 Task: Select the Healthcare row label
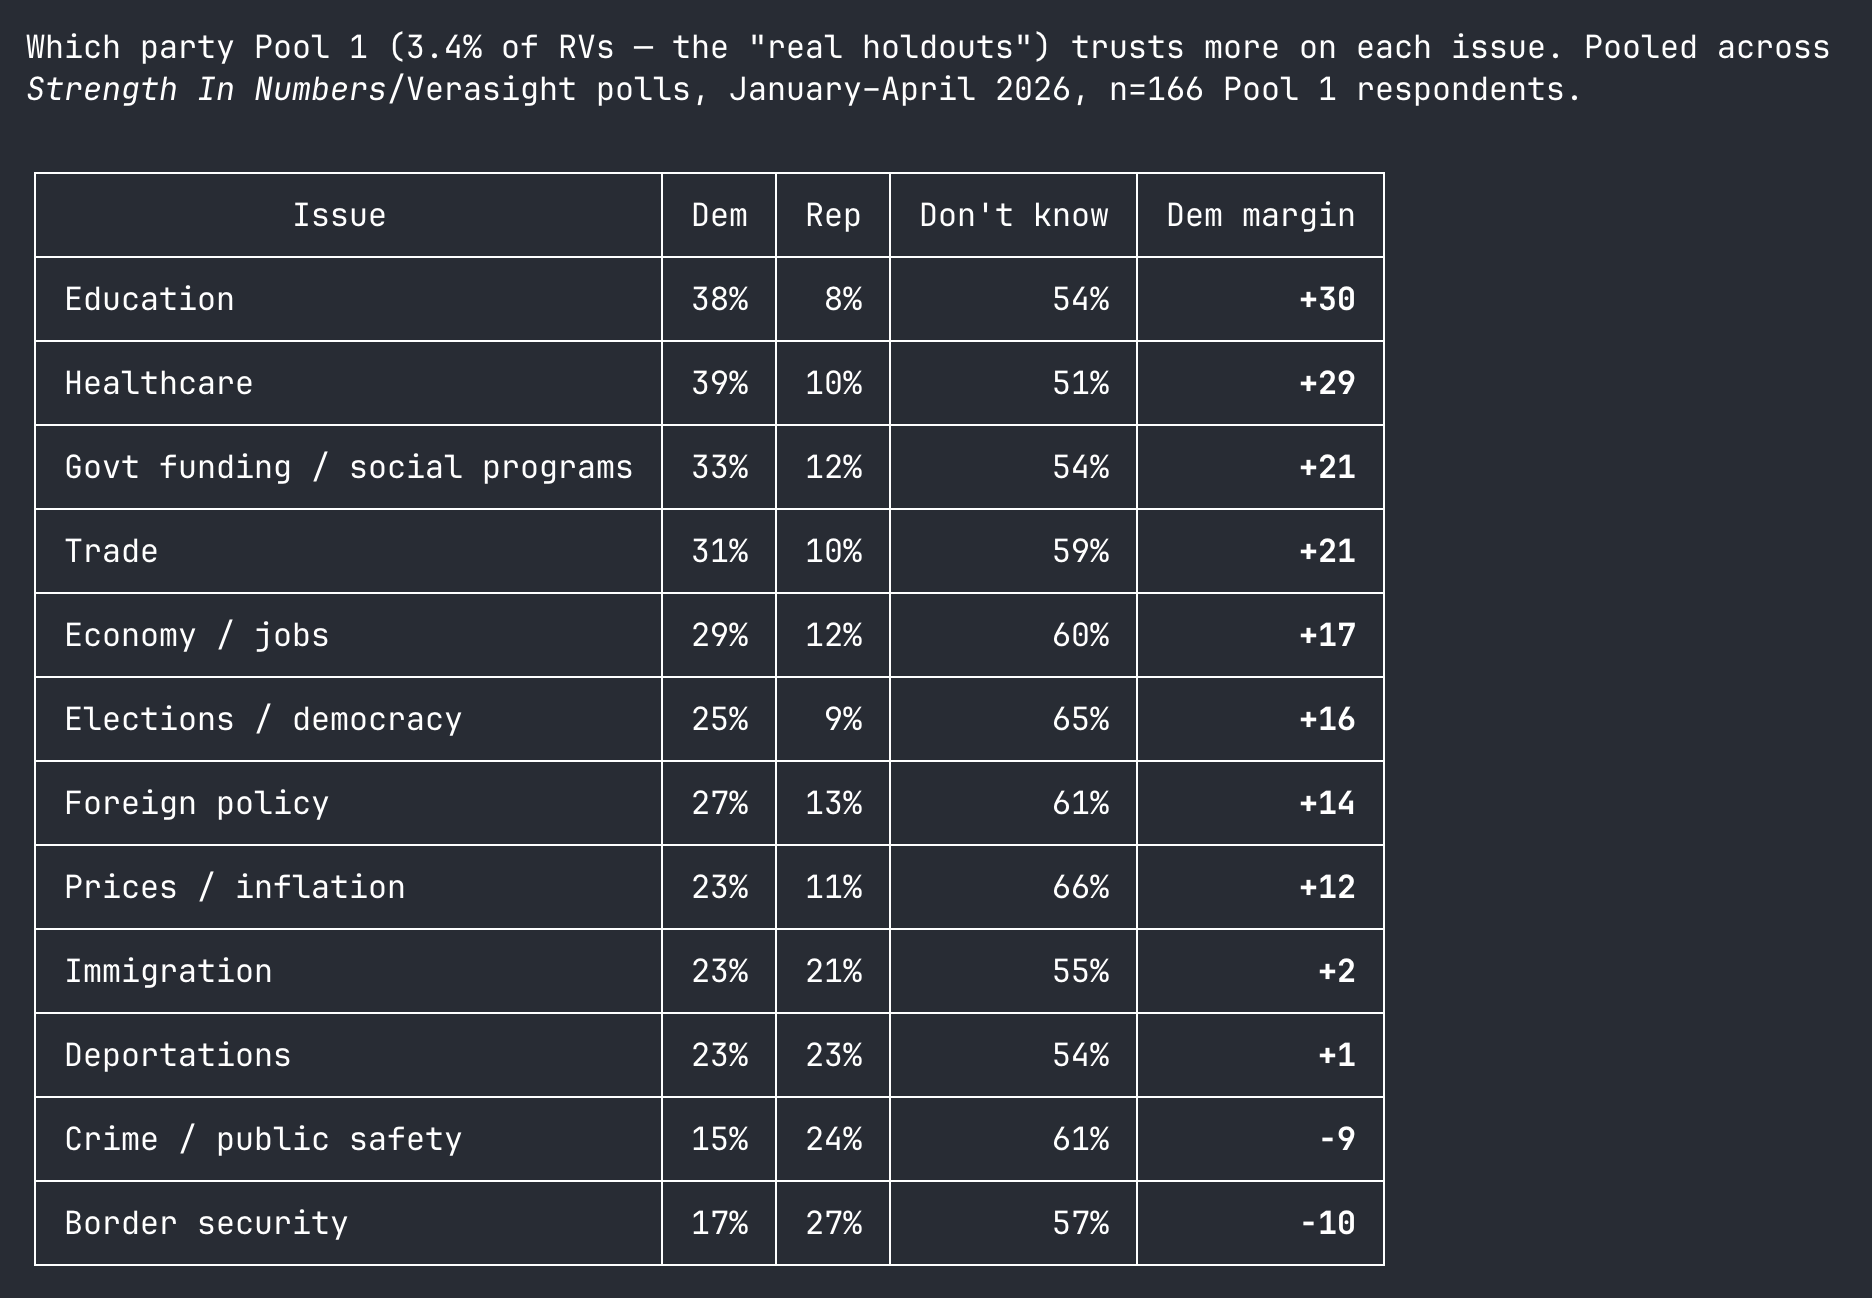(158, 383)
